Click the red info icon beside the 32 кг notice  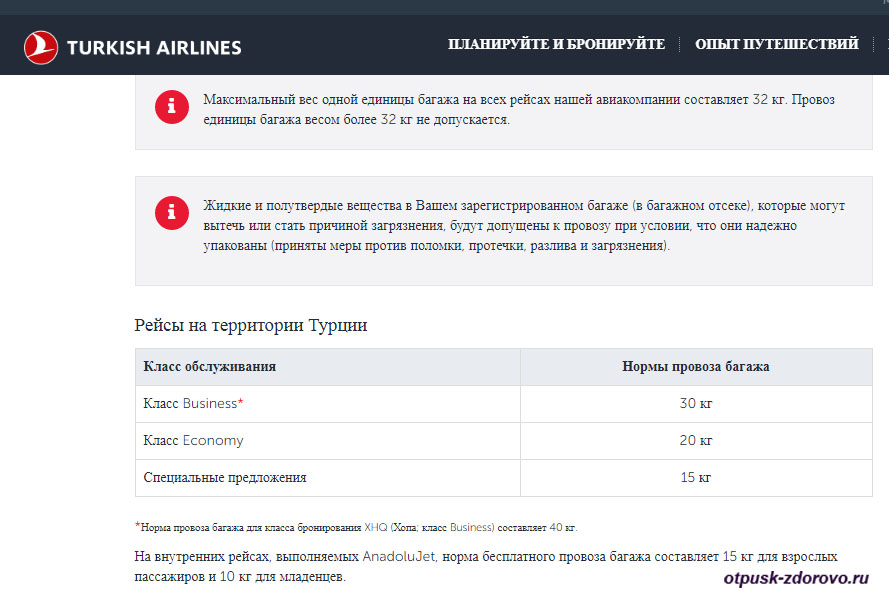(171, 108)
